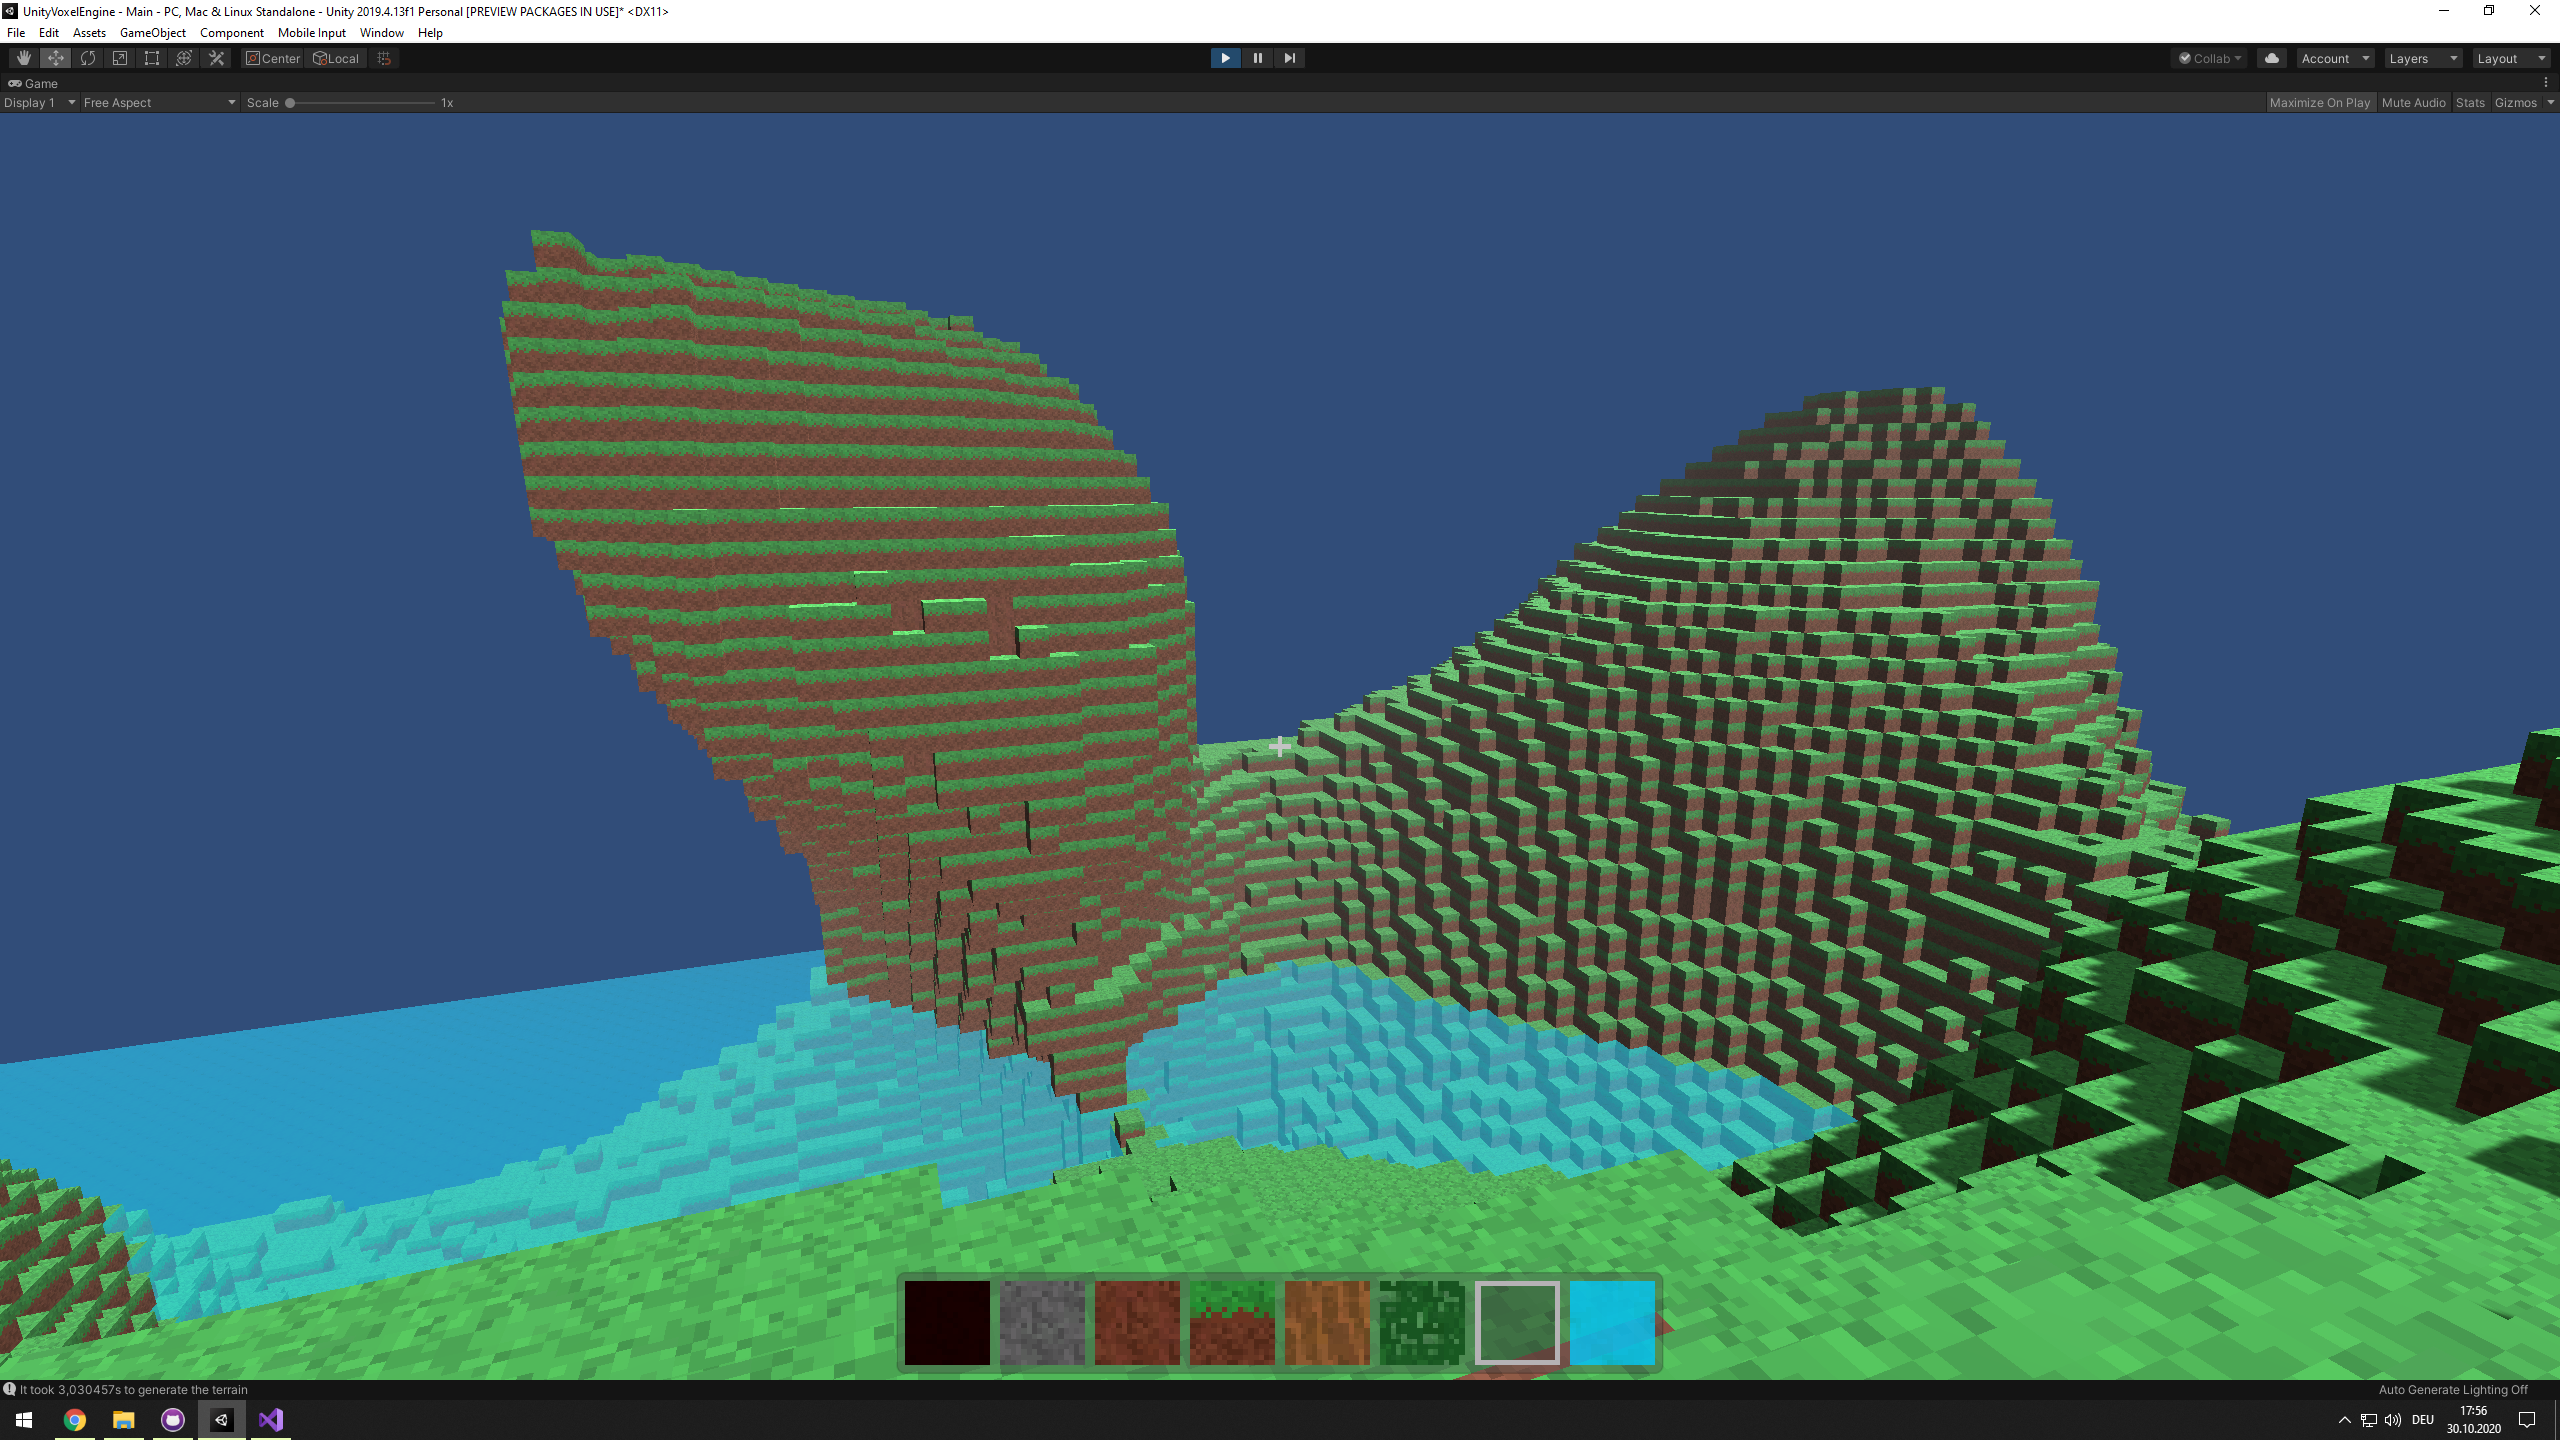The image size is (2560, 1440).
Task: Open the Layers dropdown
Action: [2422, 58]
